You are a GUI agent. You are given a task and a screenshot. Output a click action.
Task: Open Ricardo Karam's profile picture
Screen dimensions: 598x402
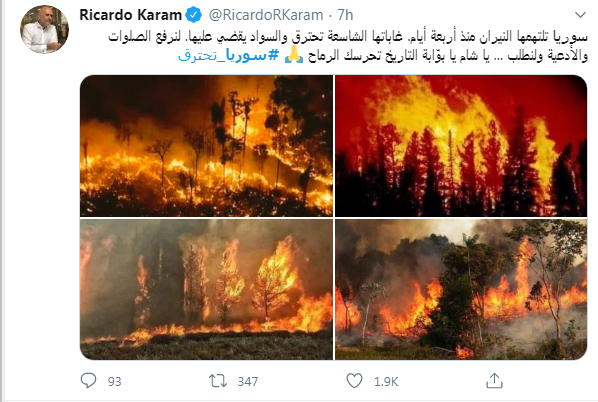click(44, 29)
